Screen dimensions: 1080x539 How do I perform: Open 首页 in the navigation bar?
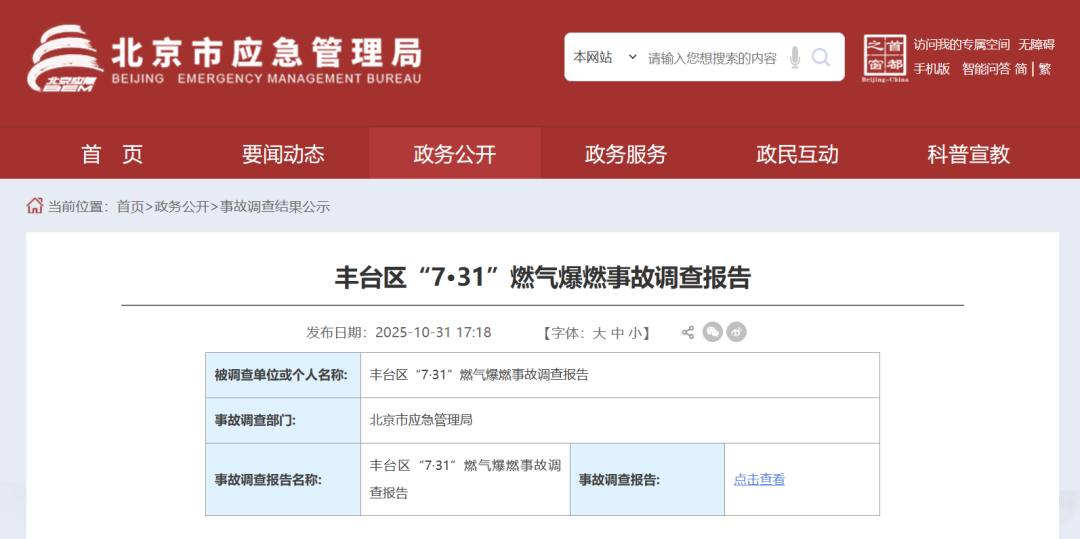112,154
